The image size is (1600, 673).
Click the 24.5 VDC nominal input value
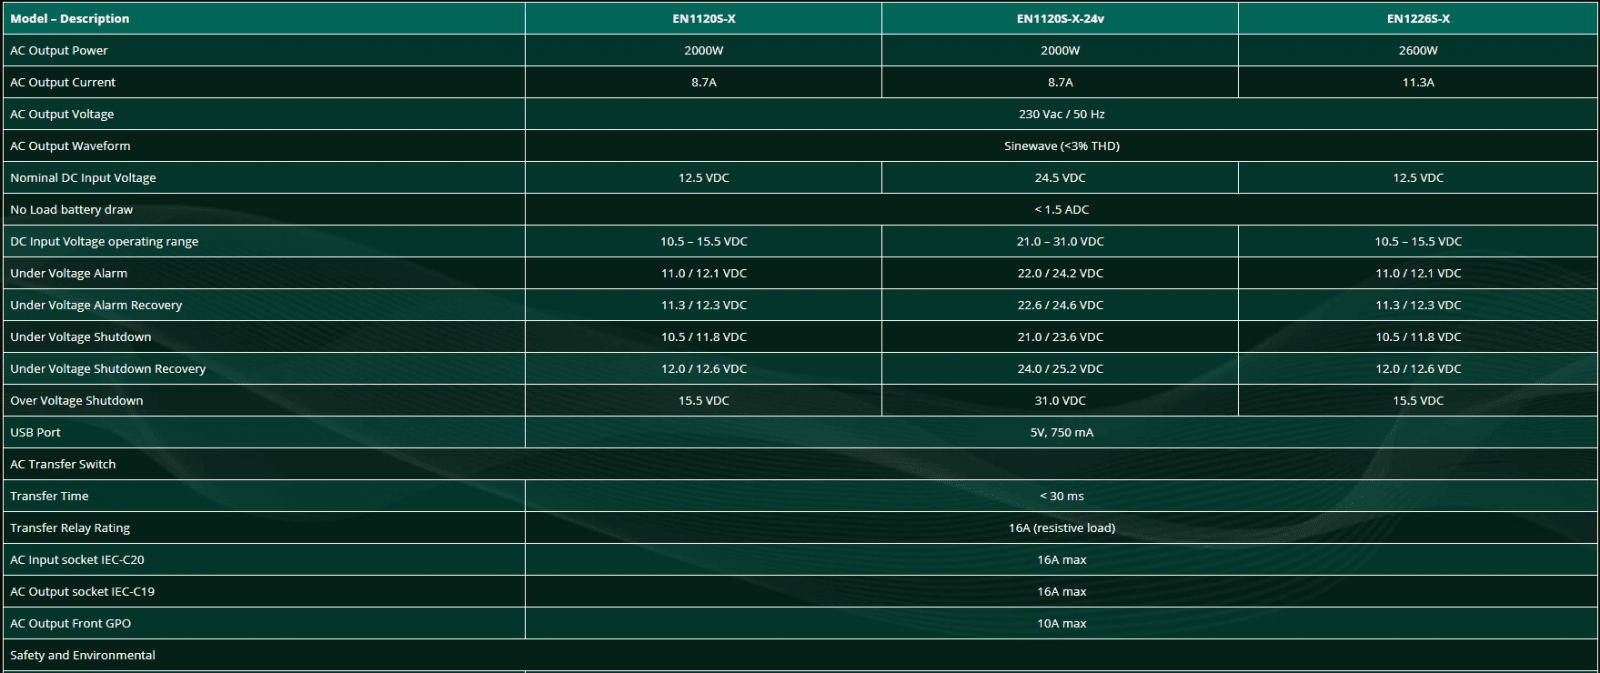click(x=1060, y=178)
